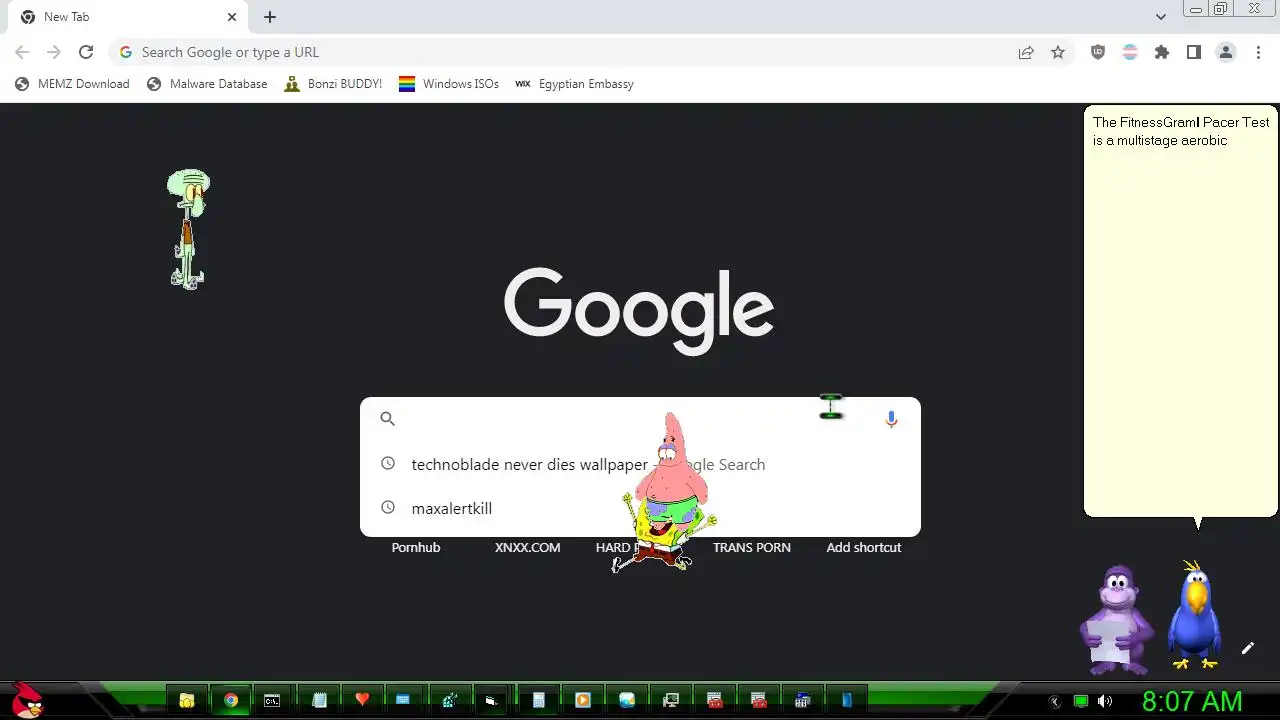Expand the hidden tray icons arrow
The width and height of the screenshot is (1280, 720).
click(x=1054, y=702)
